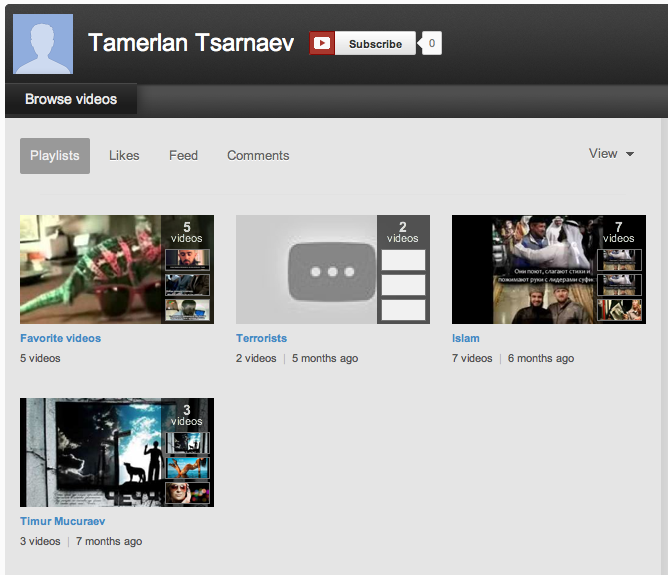Click the Islam playlist title link
The height and width of the screenshot is (575, 668).
point(466,338)
